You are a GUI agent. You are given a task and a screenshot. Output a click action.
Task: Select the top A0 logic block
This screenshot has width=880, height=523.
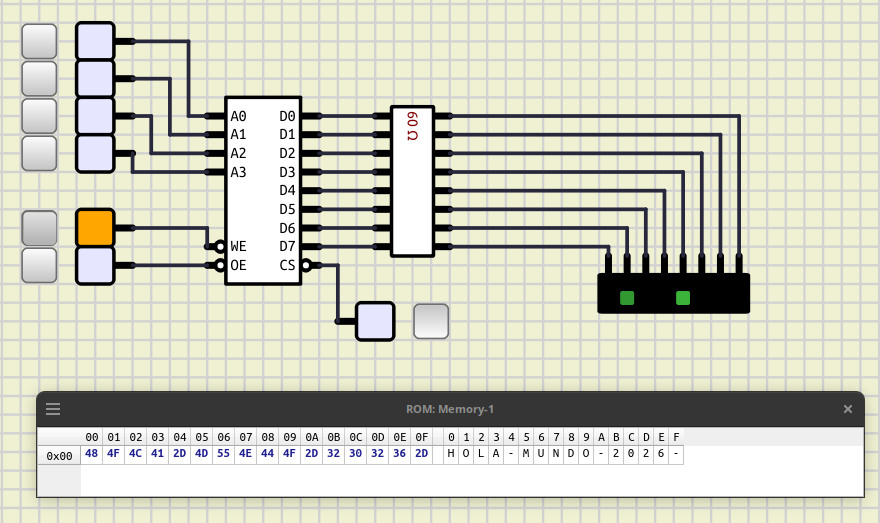coord(95,42)
